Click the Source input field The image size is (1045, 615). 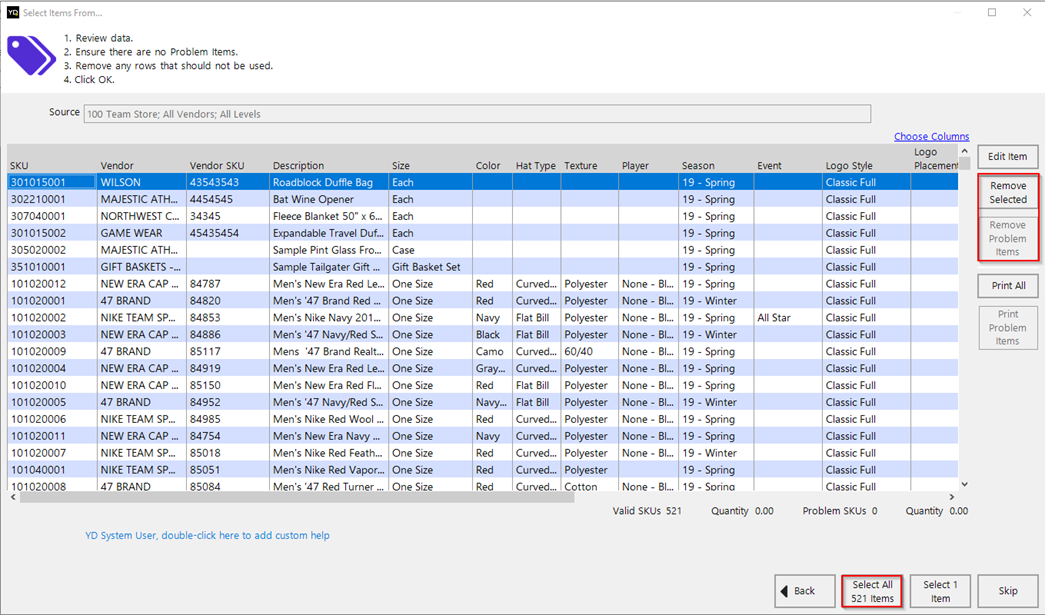click(x=477, y=114)
